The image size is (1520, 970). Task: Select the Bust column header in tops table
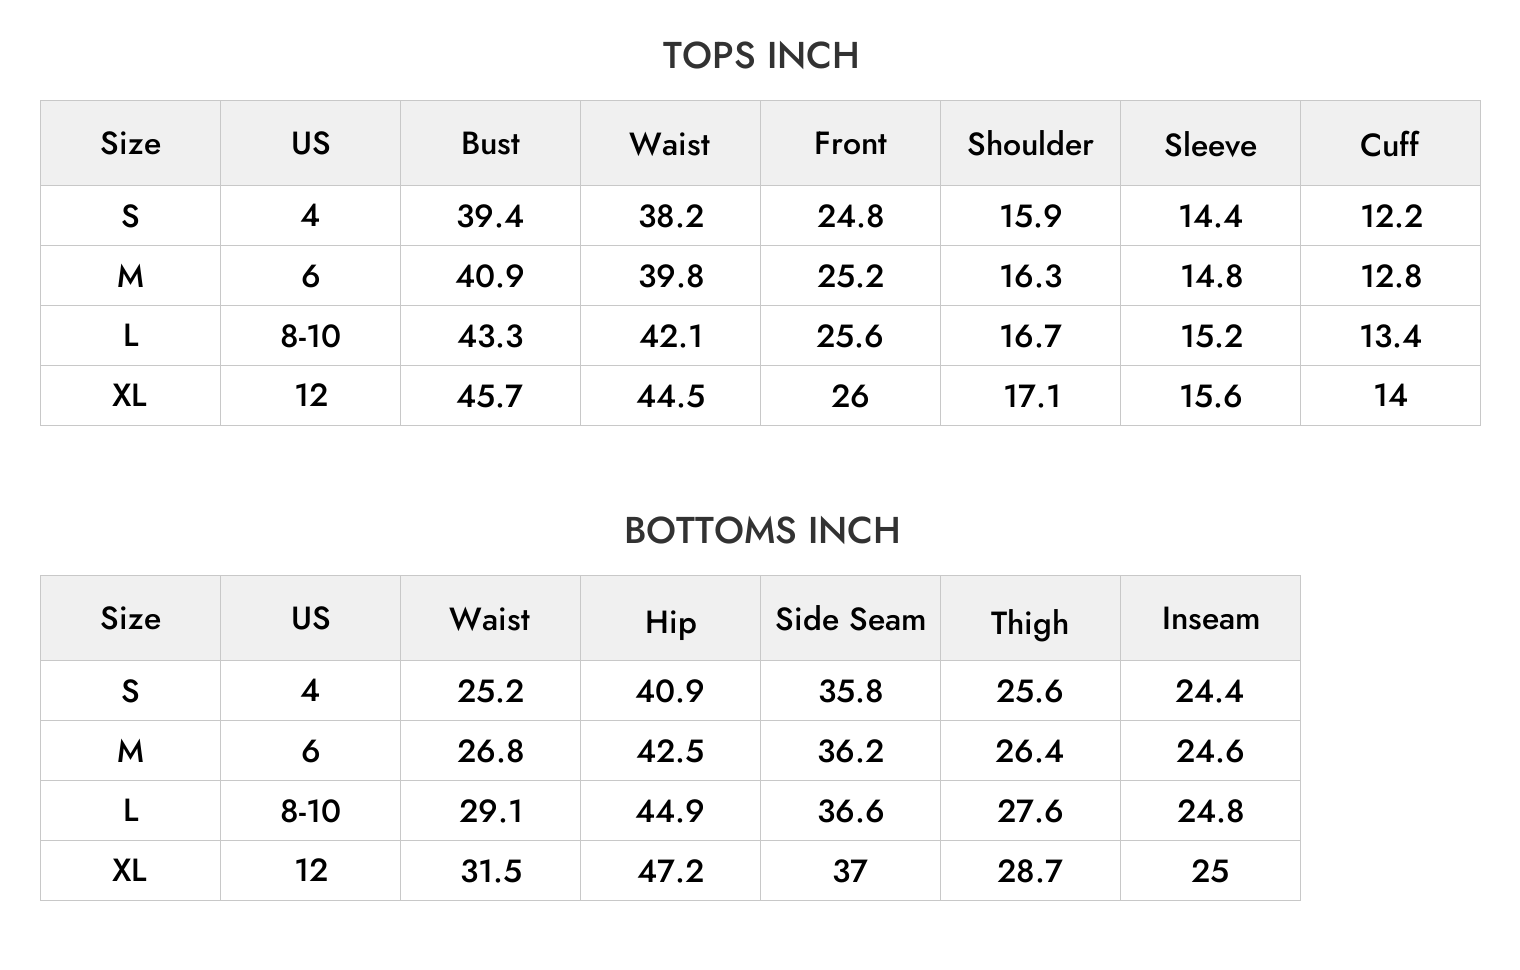pos(490,144)
